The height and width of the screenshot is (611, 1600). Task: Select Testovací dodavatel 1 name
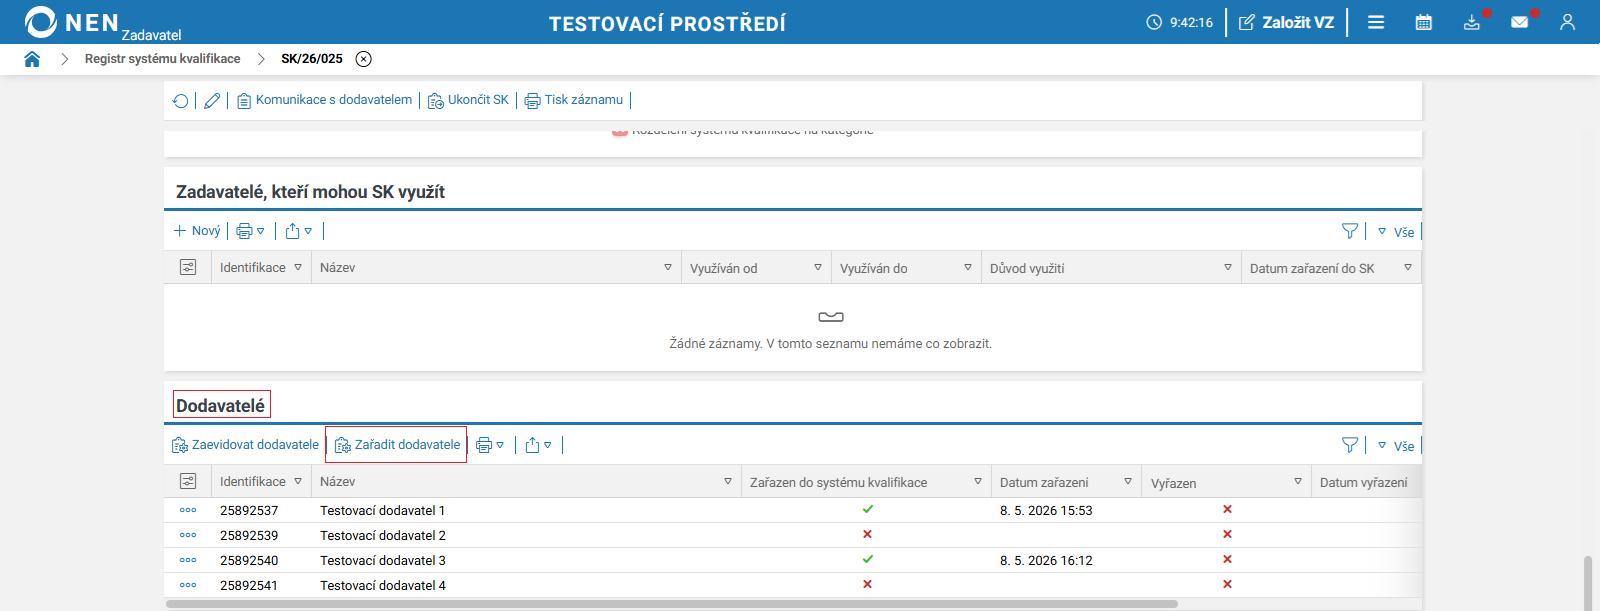(382, 510)
